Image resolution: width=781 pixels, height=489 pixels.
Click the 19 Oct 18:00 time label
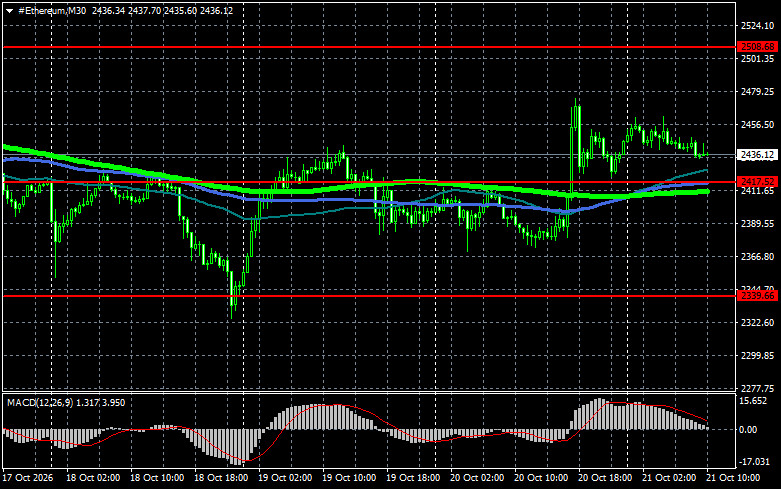(413, 478)
